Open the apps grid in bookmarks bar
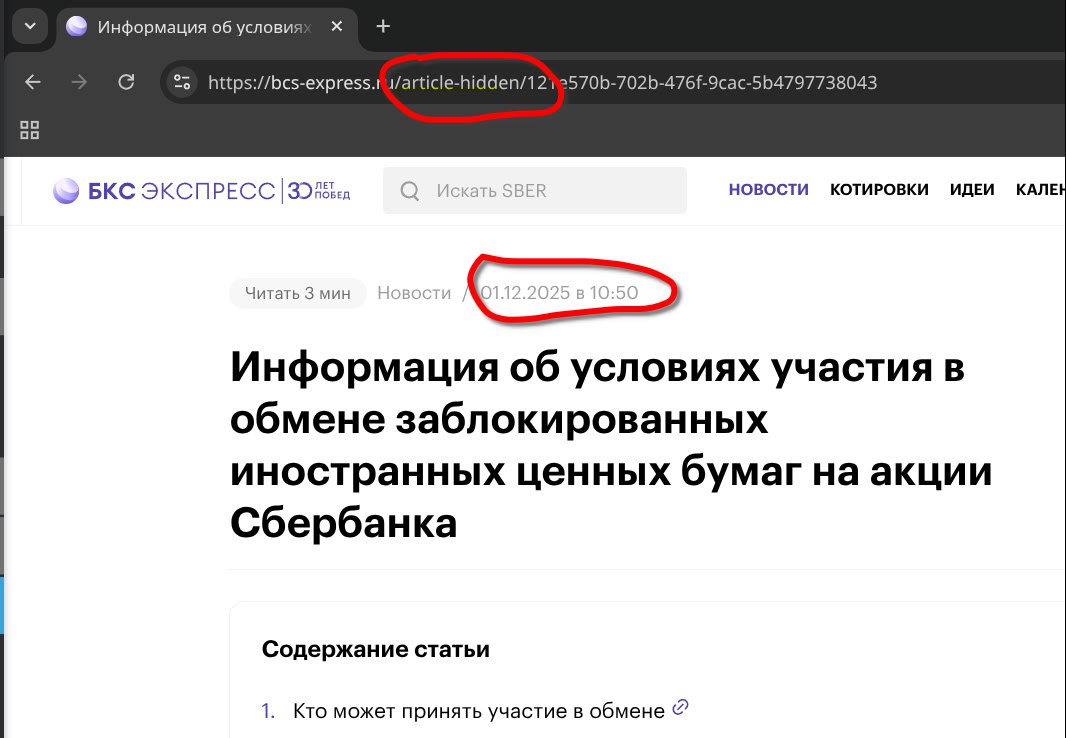Image resolution: width=1066 pixels, height=738 pixels. tap(29, 129)
